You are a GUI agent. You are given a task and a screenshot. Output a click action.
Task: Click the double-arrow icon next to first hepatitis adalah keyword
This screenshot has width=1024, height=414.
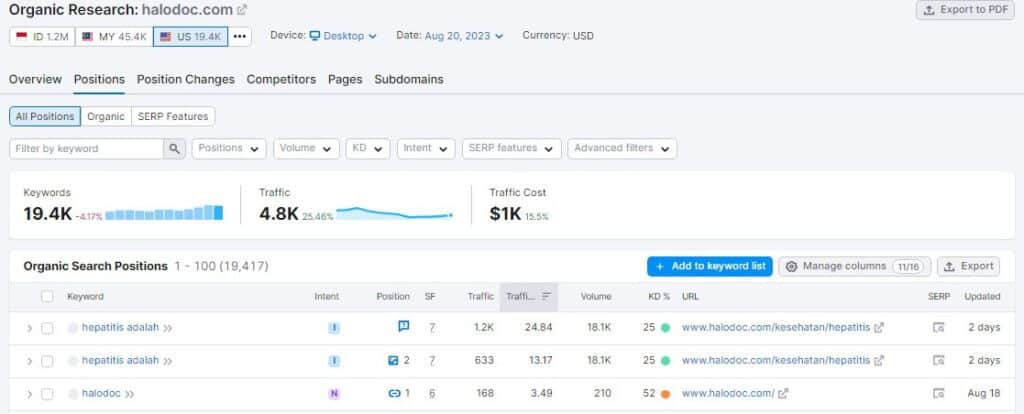point(167,328)
